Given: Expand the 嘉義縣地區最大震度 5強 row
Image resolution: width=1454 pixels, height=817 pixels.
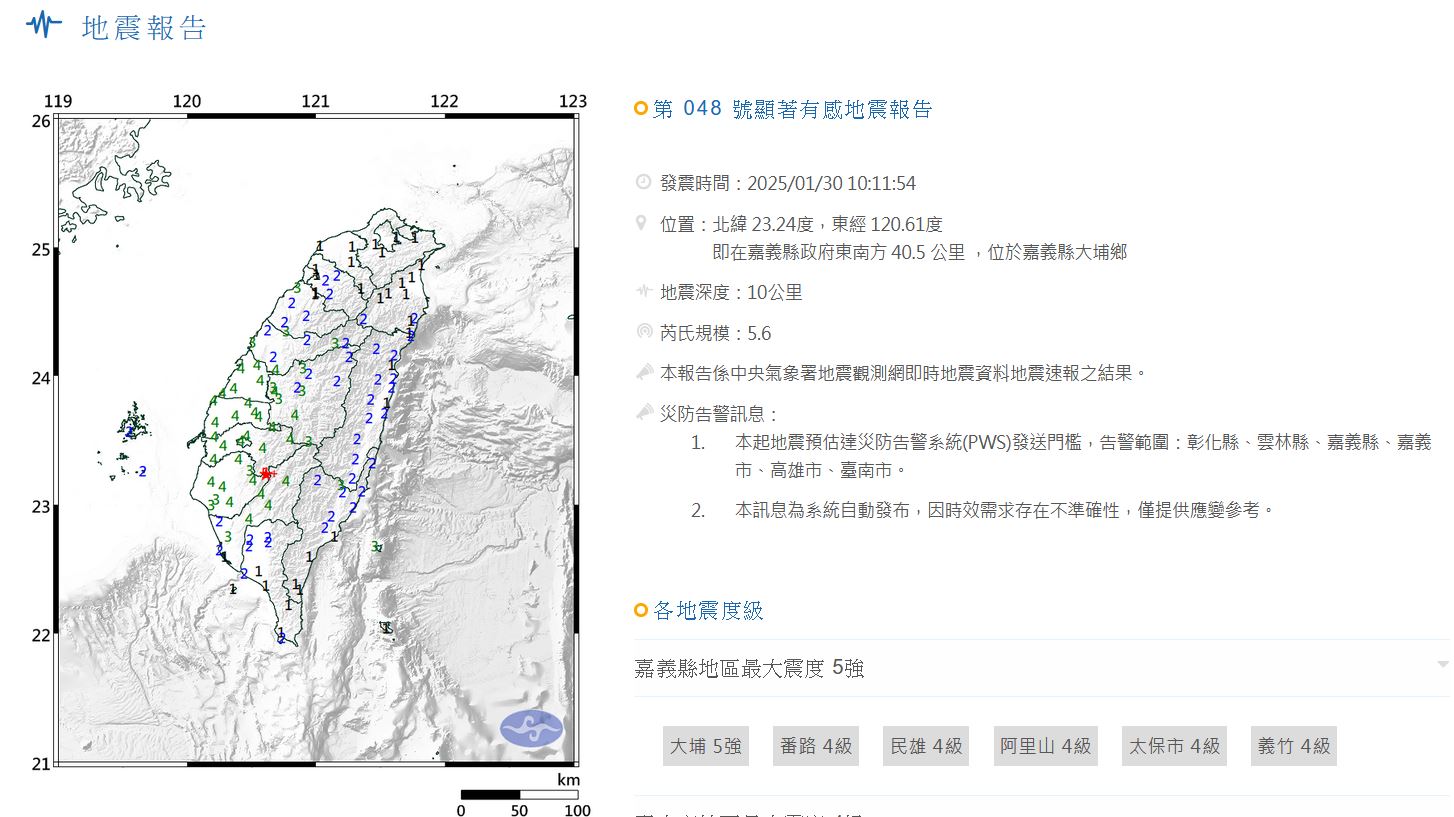Looking at the screenshot, I should pyautogui.click(x=749, y=668).
